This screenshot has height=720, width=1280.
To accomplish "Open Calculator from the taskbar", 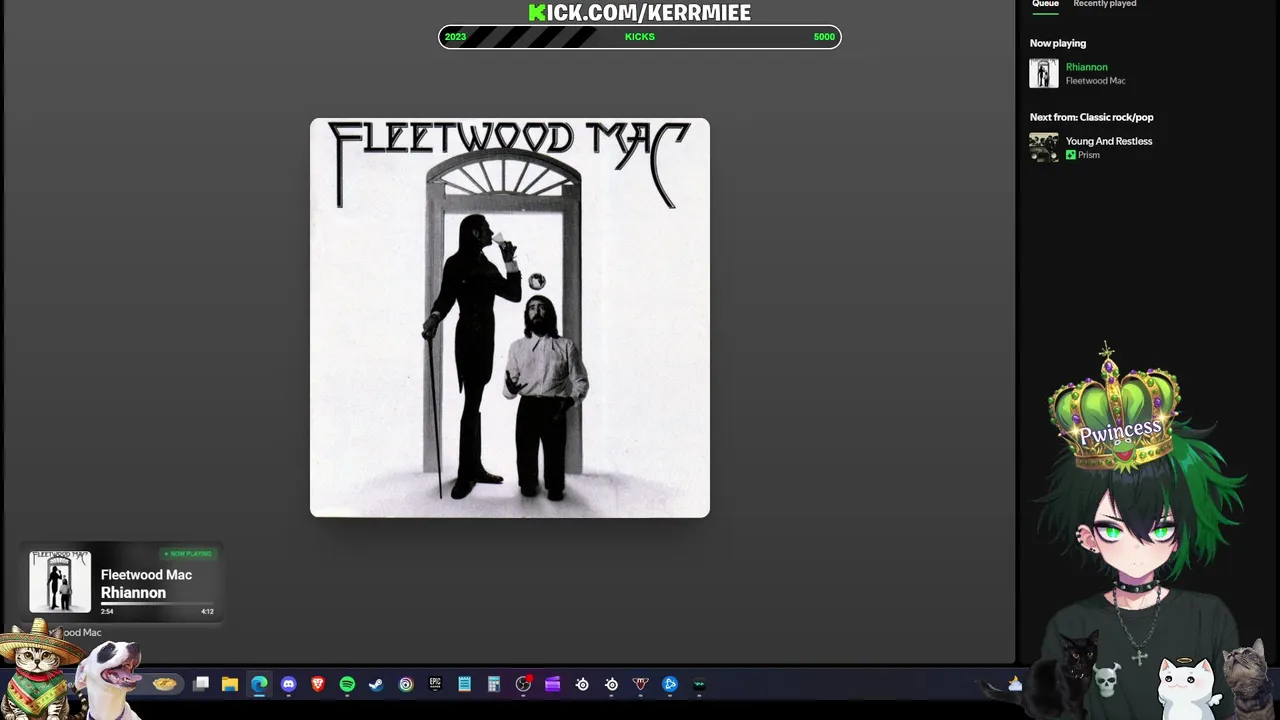I will point(494,684).
